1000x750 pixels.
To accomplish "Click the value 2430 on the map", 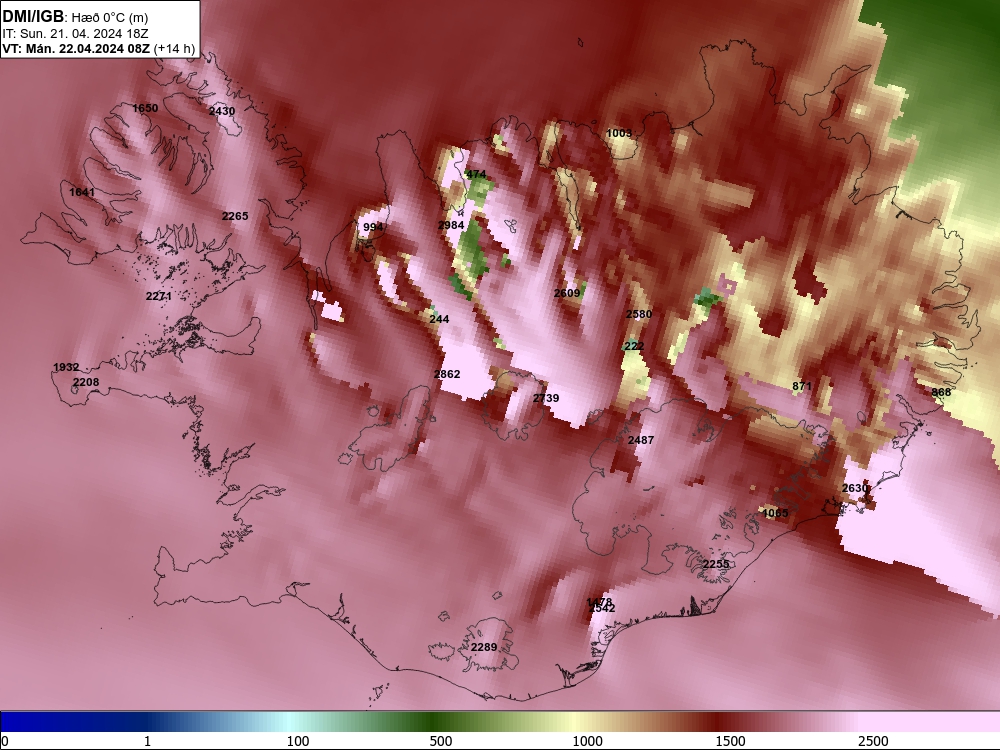I will (222, 111).
